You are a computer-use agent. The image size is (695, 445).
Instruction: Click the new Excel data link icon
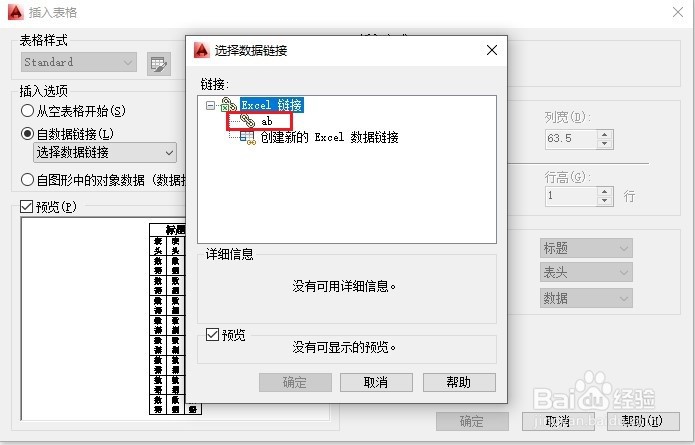coord(248,137)
